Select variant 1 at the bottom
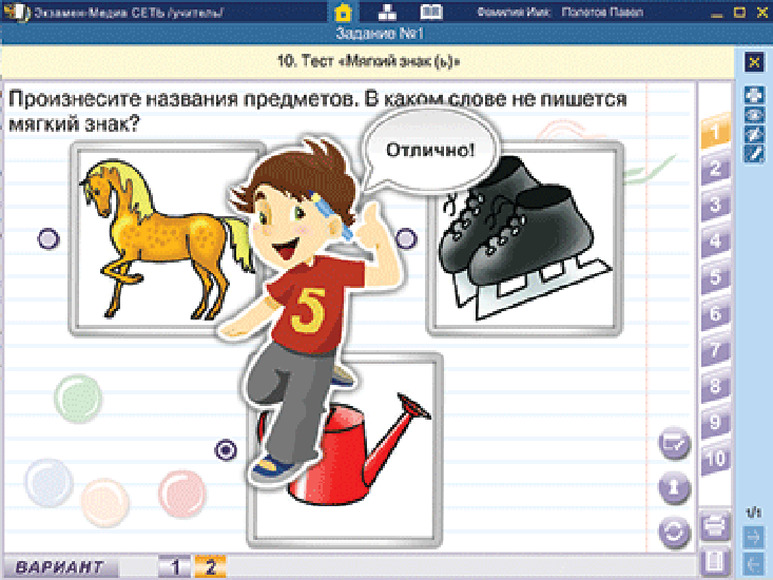 175,567
